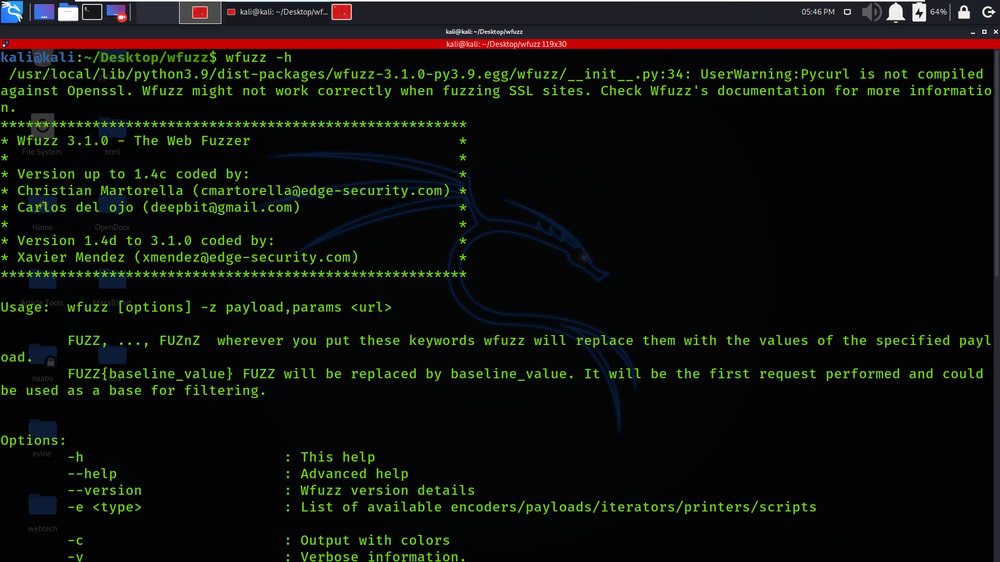This screenshot has width=1000, height=562.
Task: Select the highlighted red taskbar window button
Action: (200, 12)
